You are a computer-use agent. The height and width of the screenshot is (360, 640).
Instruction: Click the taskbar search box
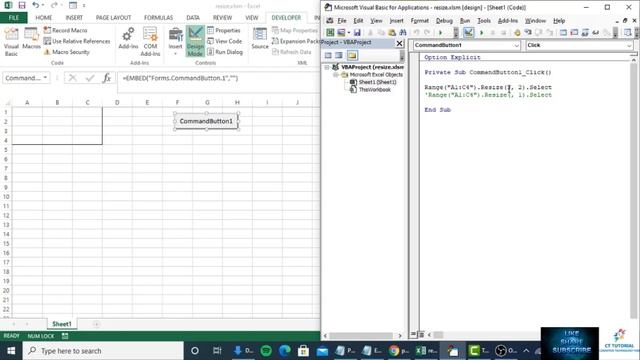coord(103,351)
